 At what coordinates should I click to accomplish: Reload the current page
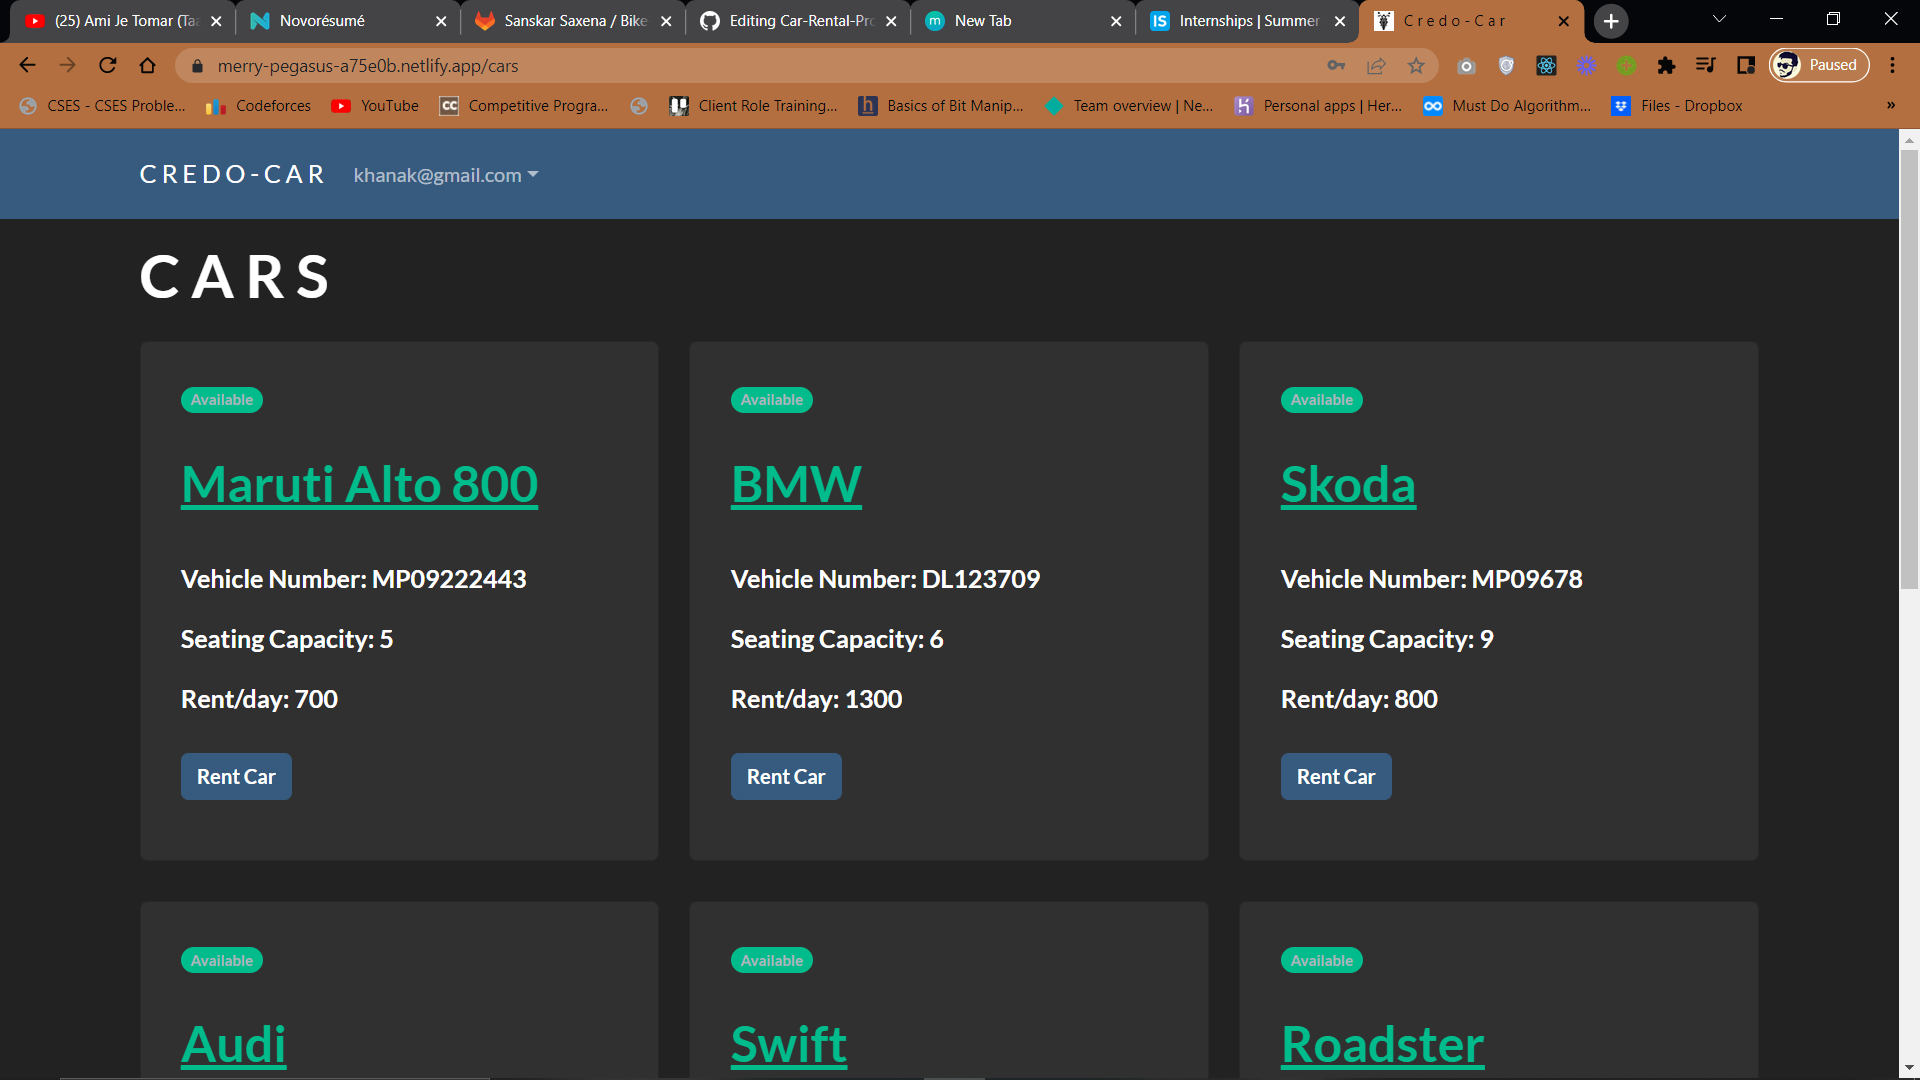[107, 66]
